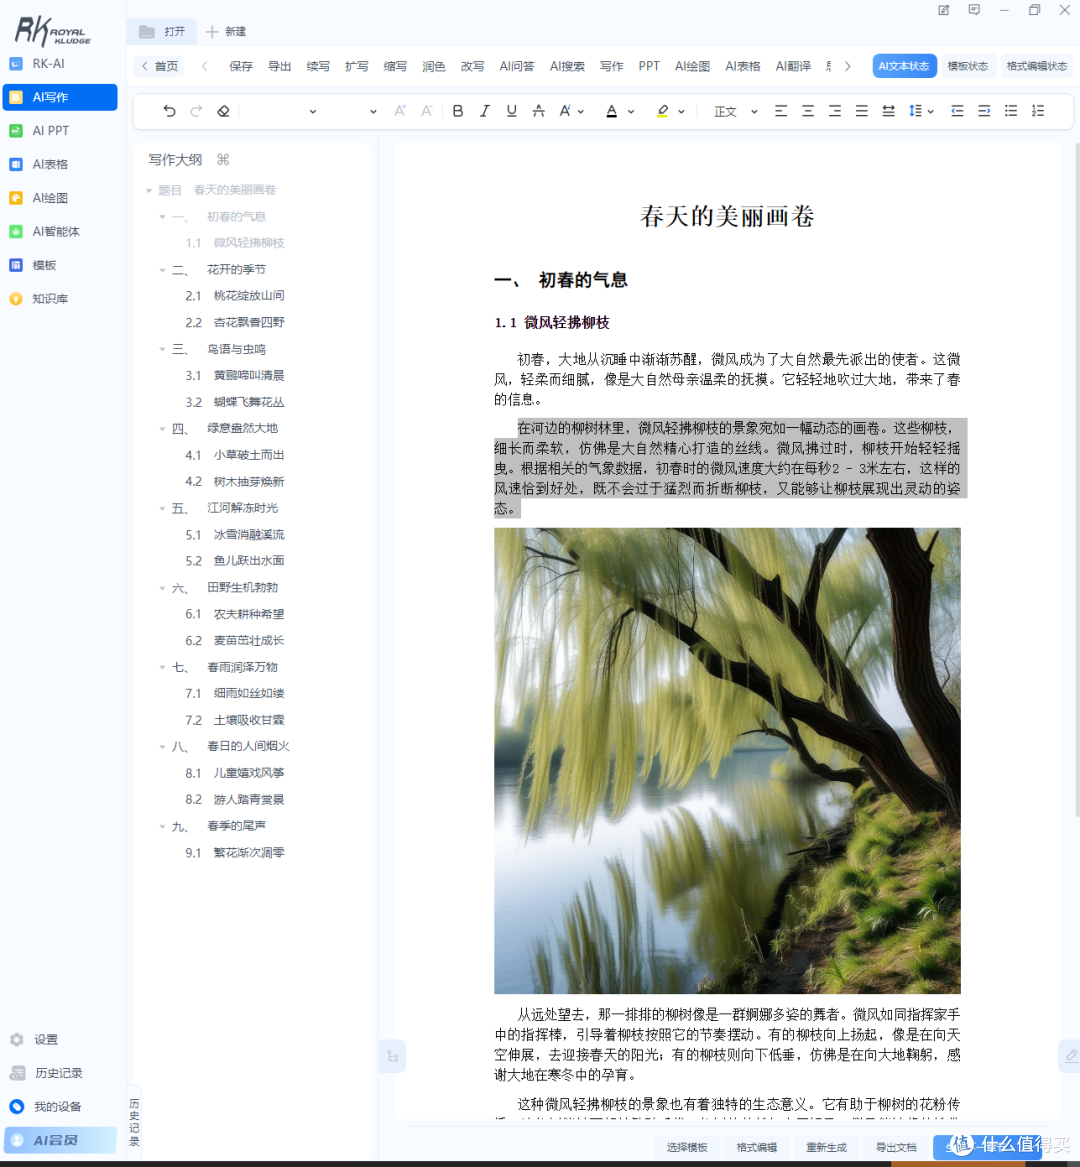Apply font color with A icon
Viewport: 1080px width, 1167px height.
coord(611,111)
